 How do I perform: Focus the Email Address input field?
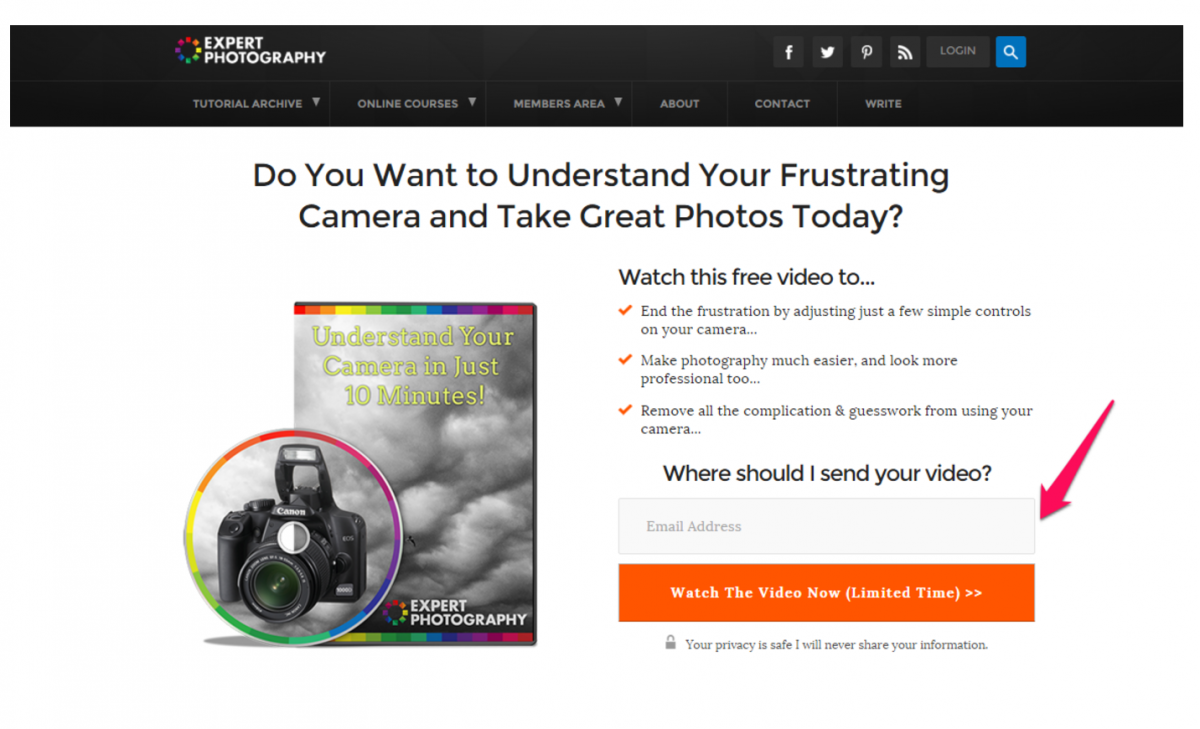826,526
